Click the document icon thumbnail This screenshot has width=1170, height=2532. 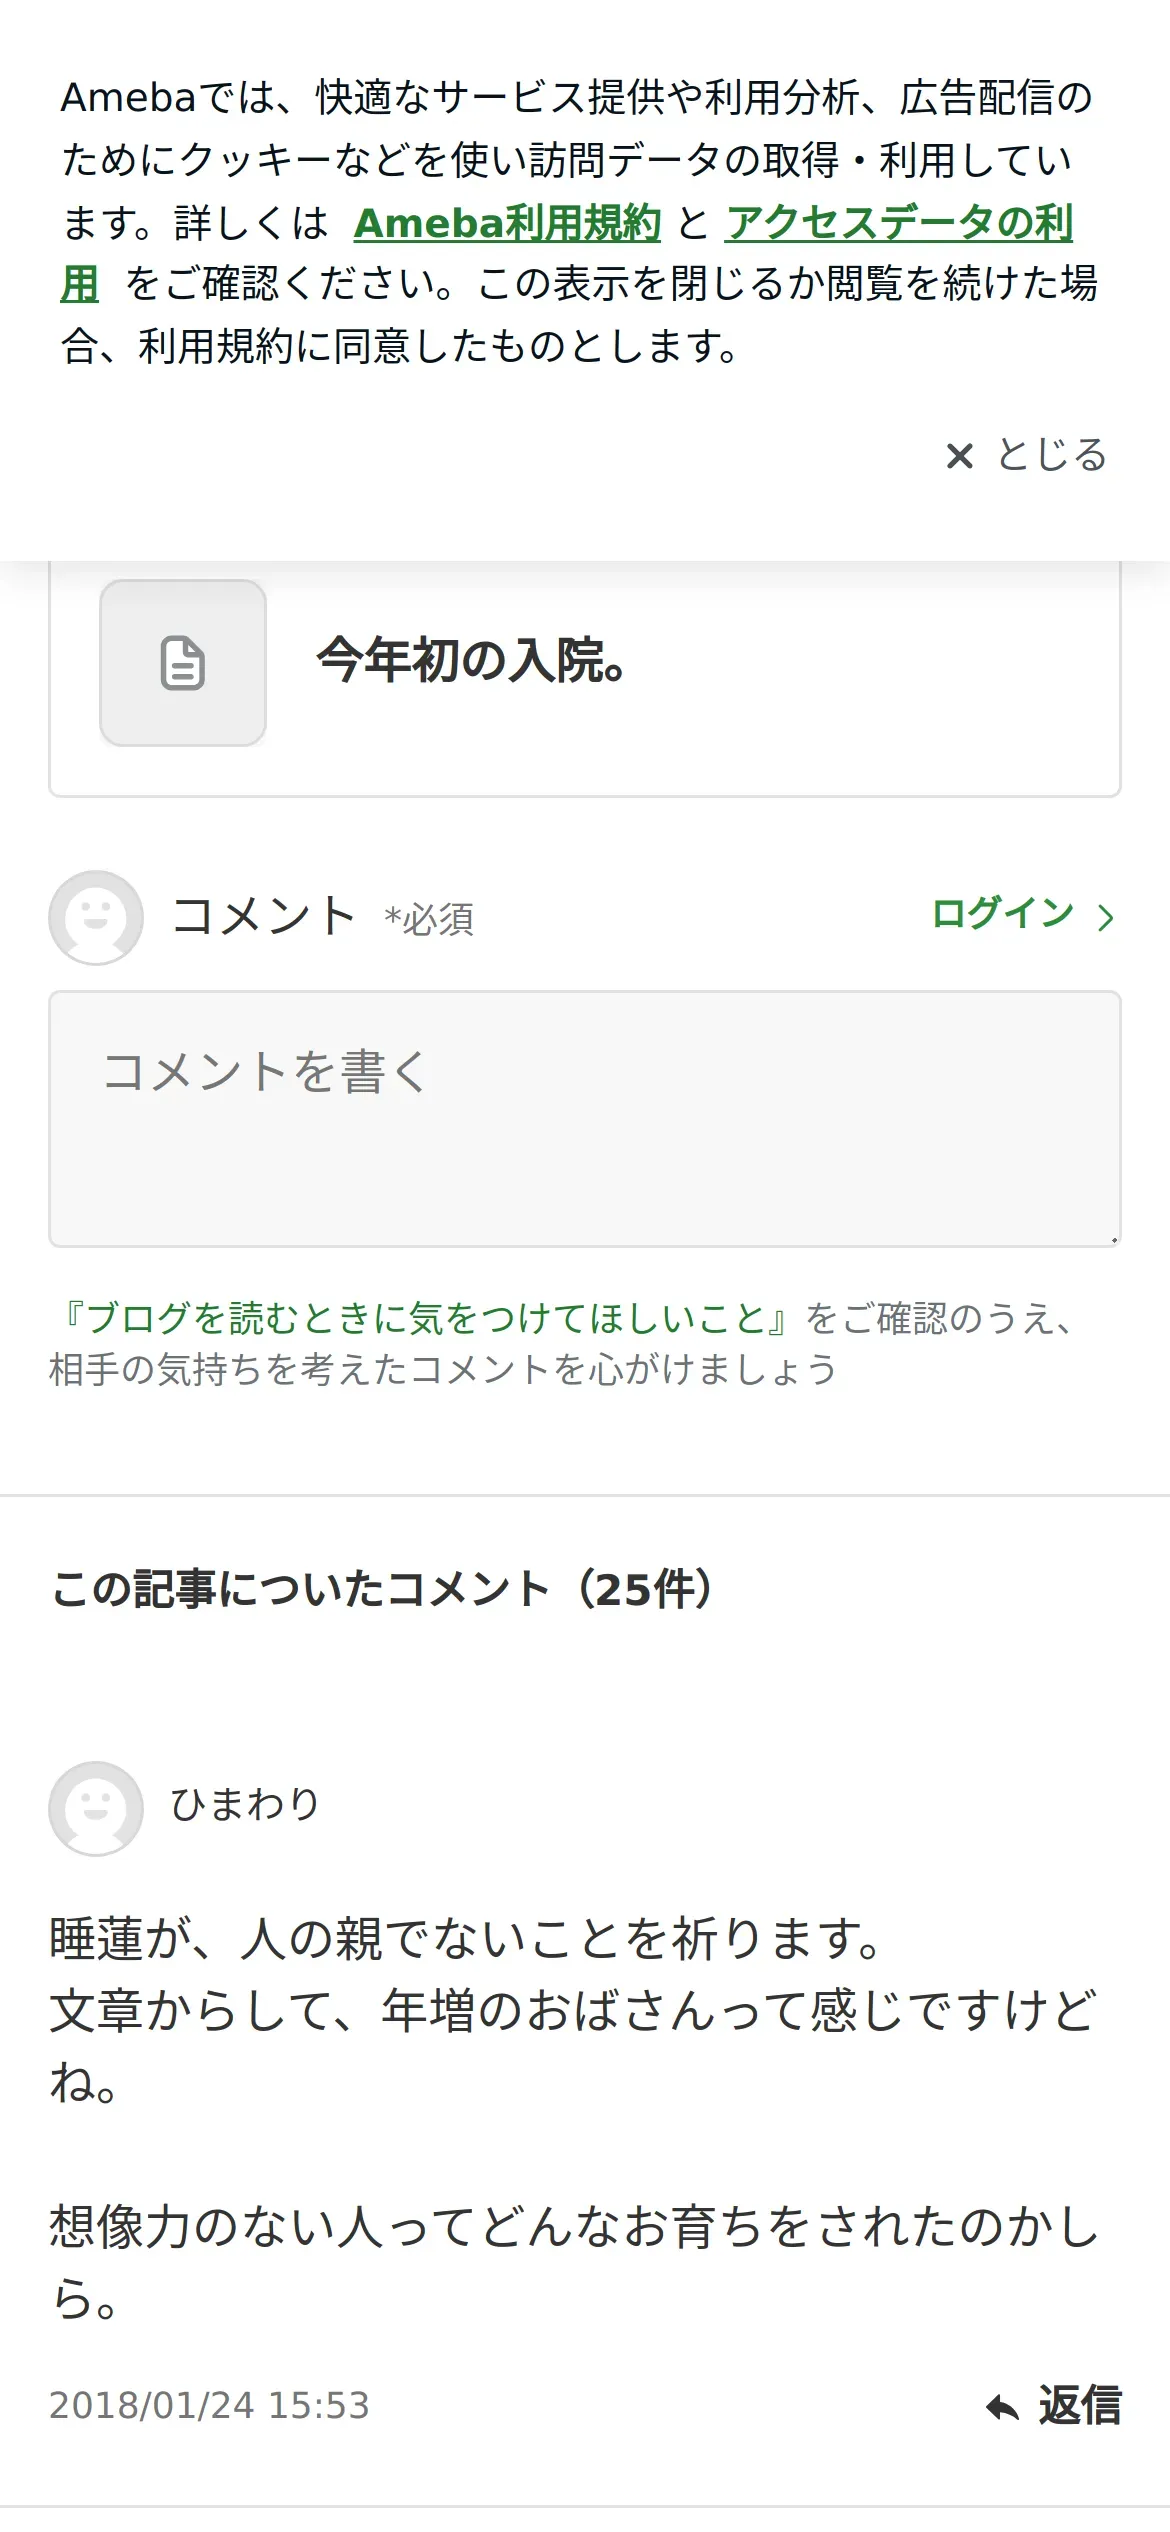tap(183, 663)
